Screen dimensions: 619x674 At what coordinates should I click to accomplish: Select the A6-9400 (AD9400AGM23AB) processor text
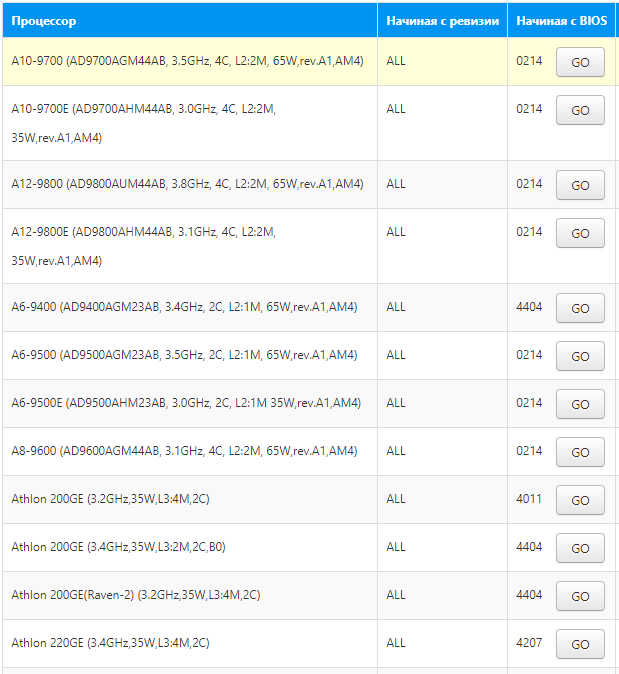[x=184, y=307]
